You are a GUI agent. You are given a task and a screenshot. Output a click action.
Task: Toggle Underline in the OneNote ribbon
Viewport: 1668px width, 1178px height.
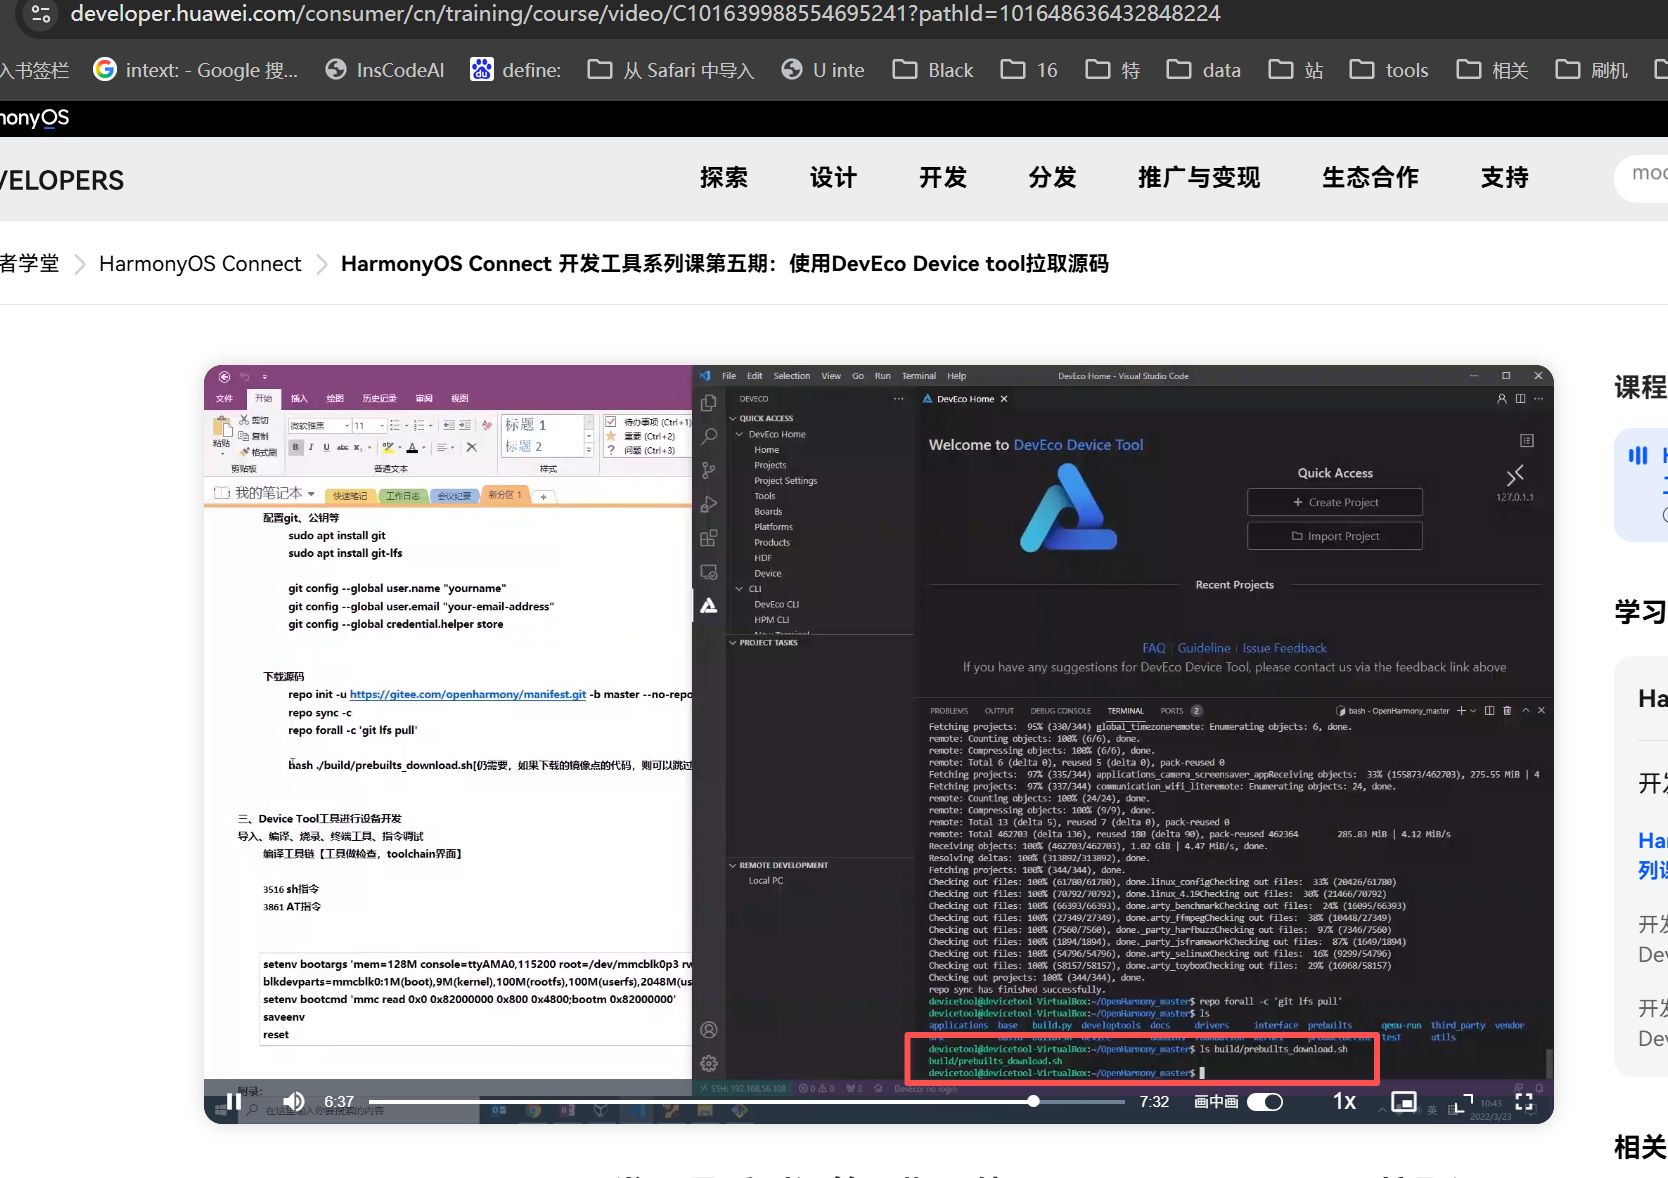326,447
